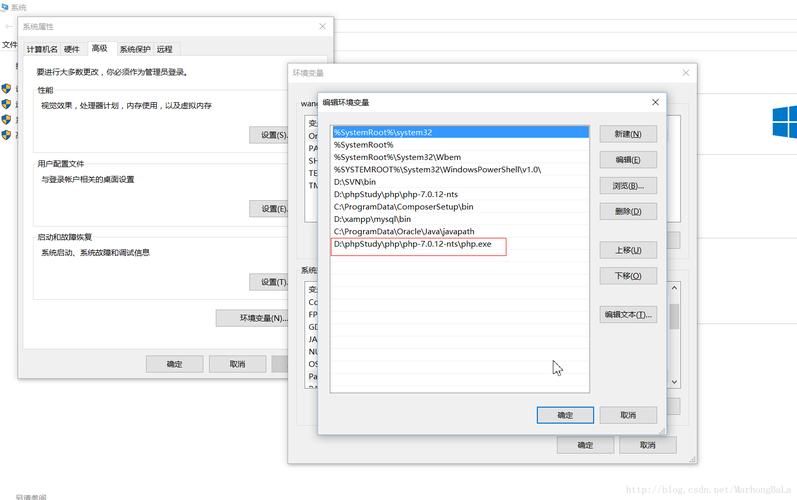This screenshot has width=797, height=500.
Task: Click the Edit (编辑) button beside path list
Action: (628, 160)
